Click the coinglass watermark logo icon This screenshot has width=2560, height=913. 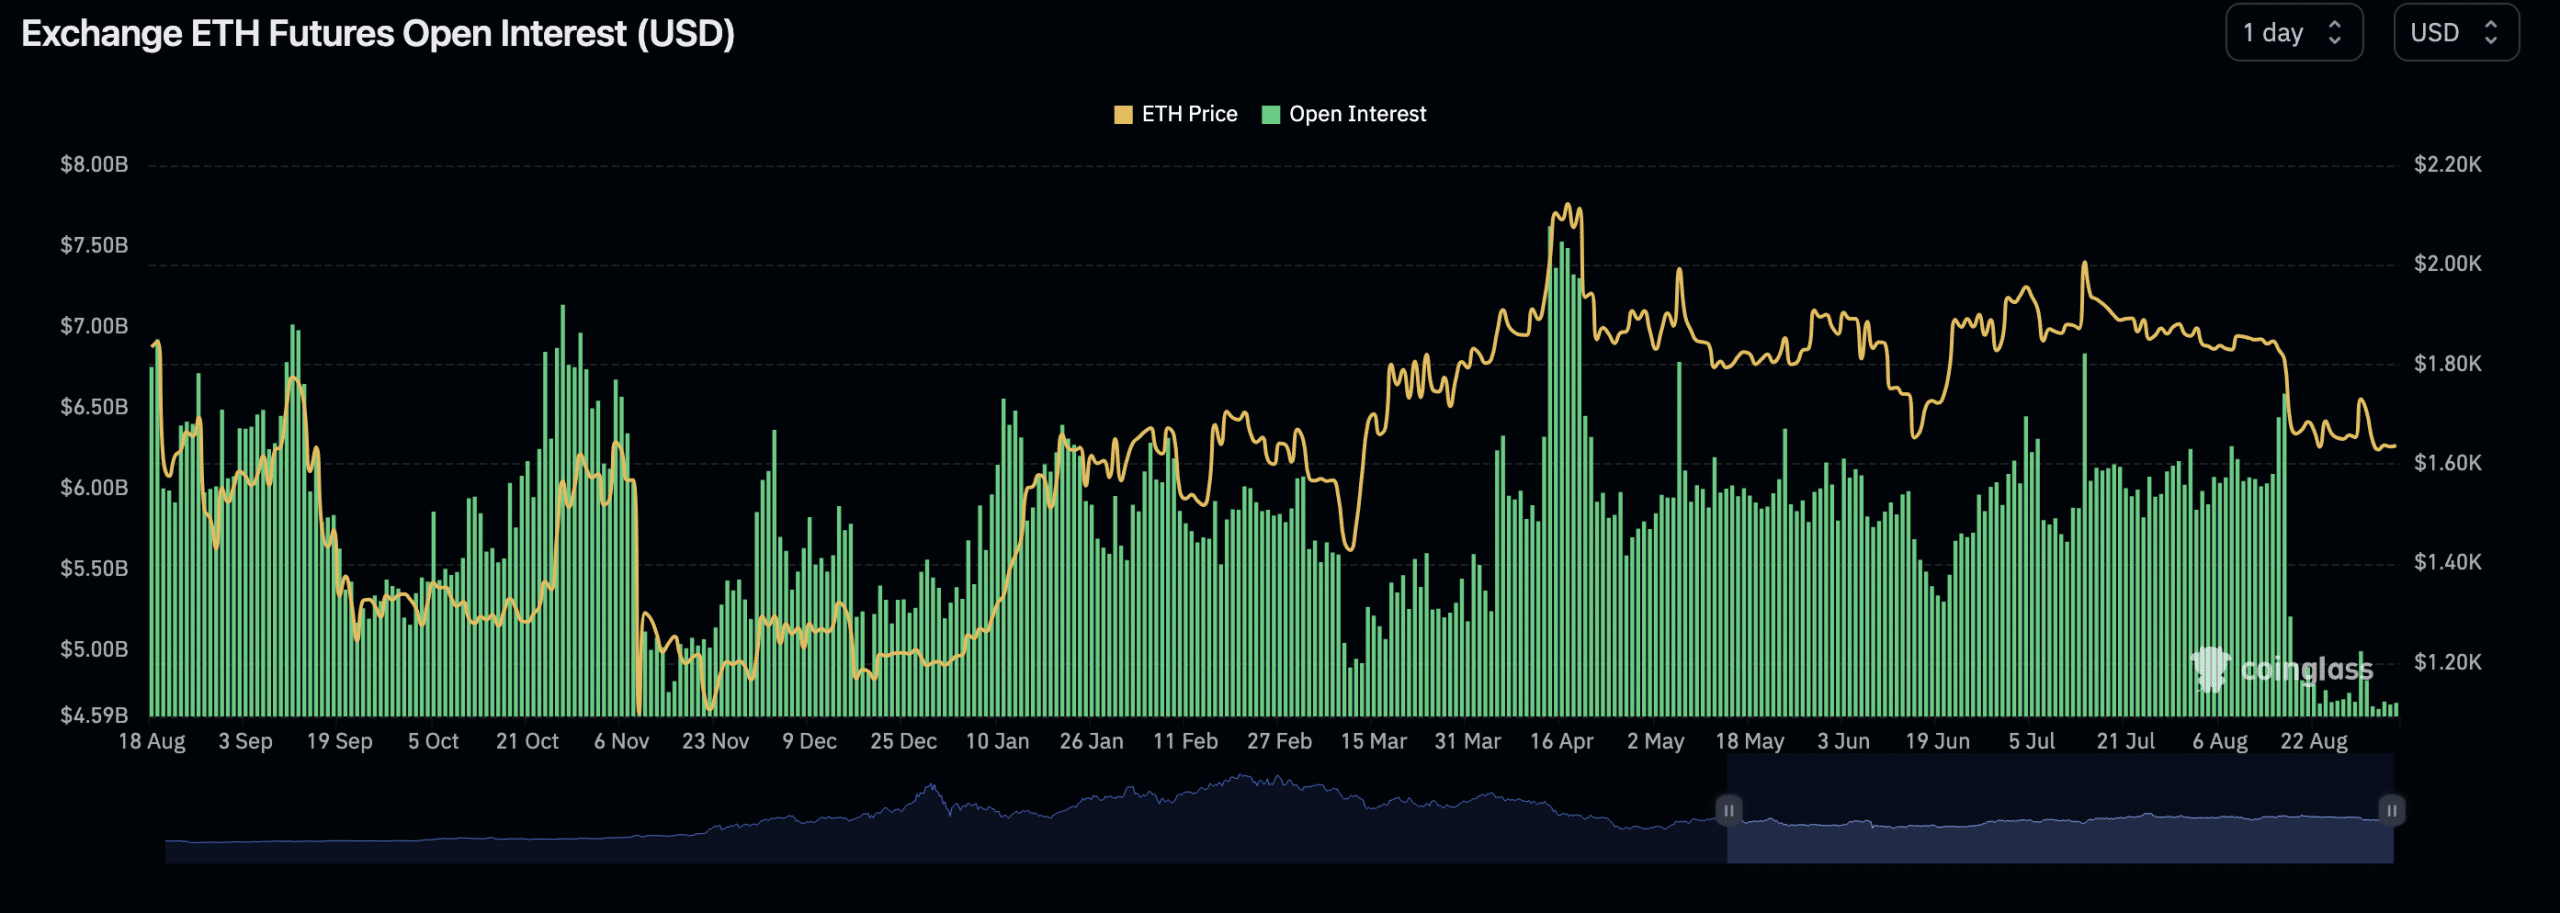pos(2210,668)
